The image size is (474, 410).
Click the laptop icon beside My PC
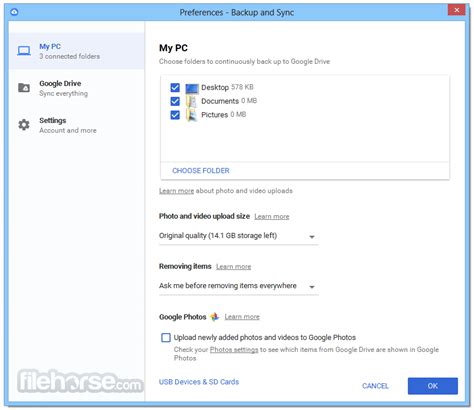24,51
